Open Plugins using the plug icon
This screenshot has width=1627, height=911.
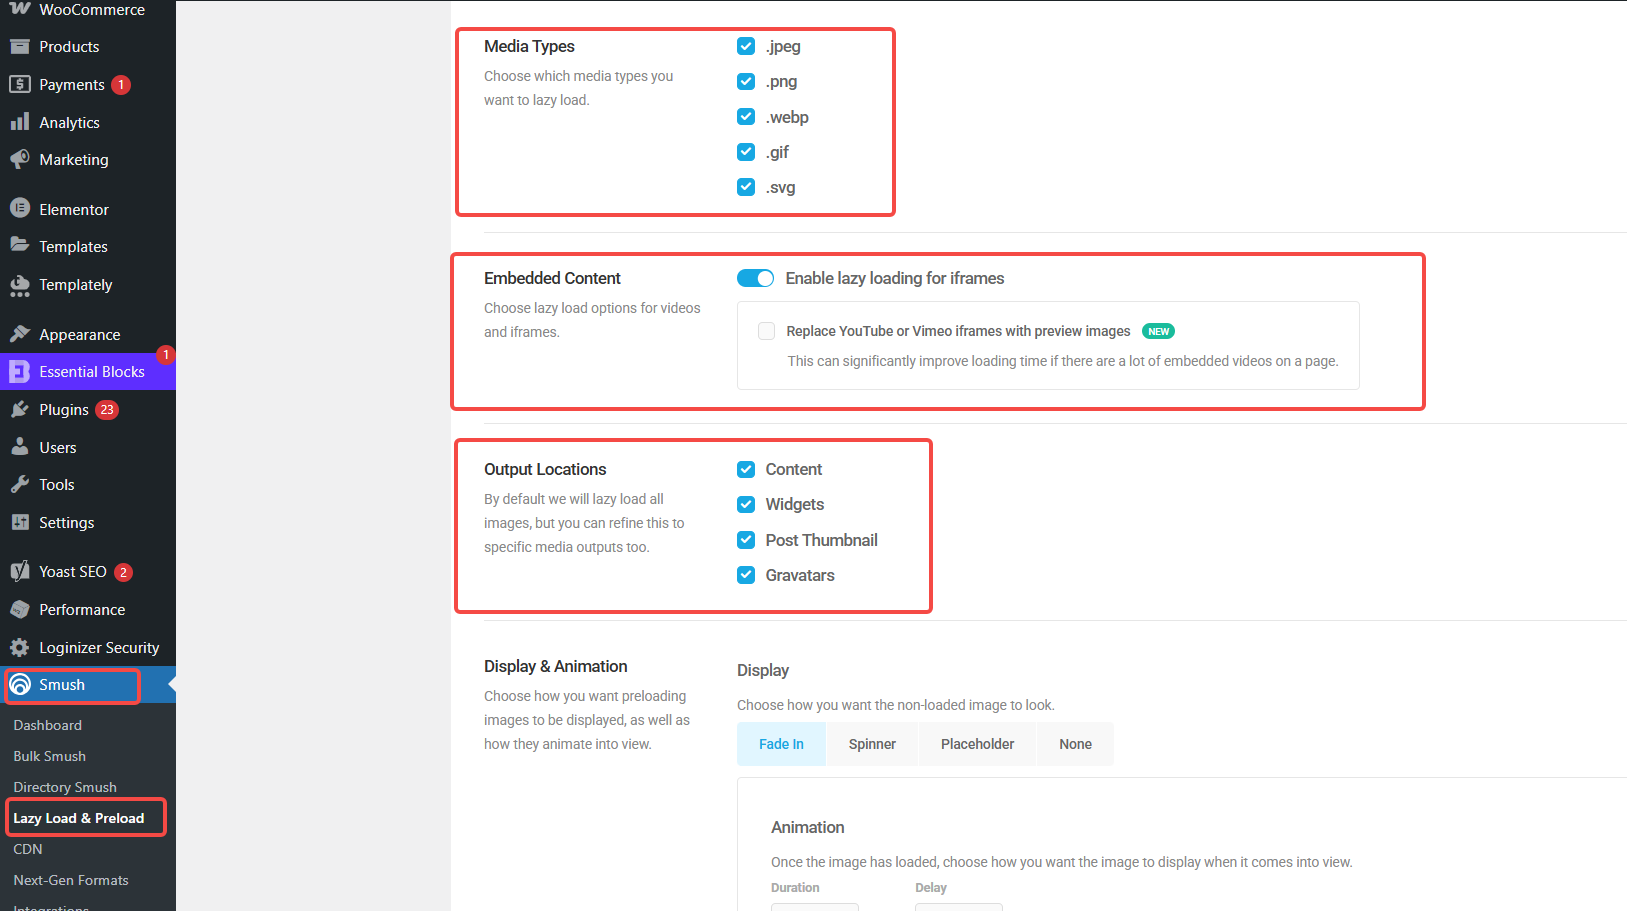coord(20,410)
